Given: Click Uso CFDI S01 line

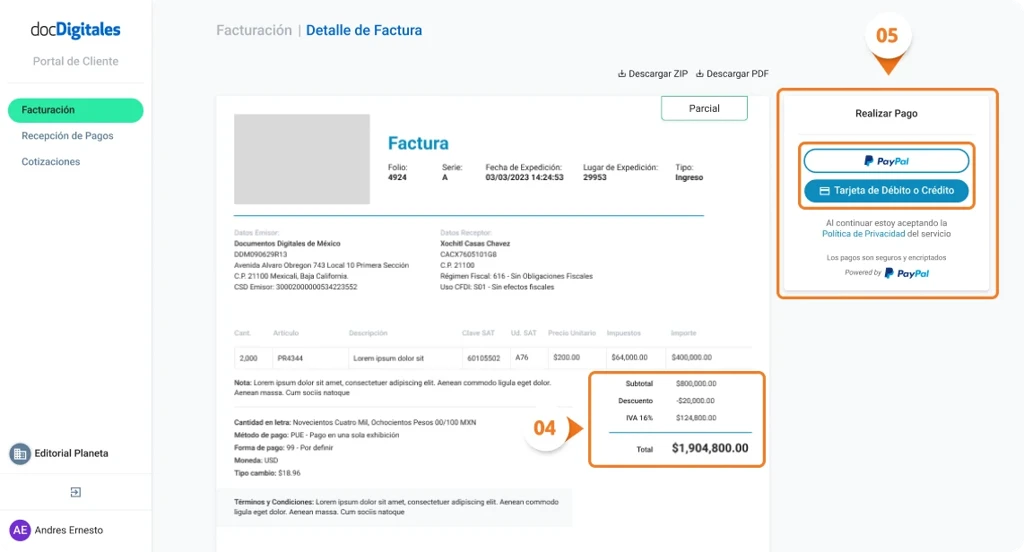Looking at the screenshot, I should pyautogui.click(x=497, y=287).
